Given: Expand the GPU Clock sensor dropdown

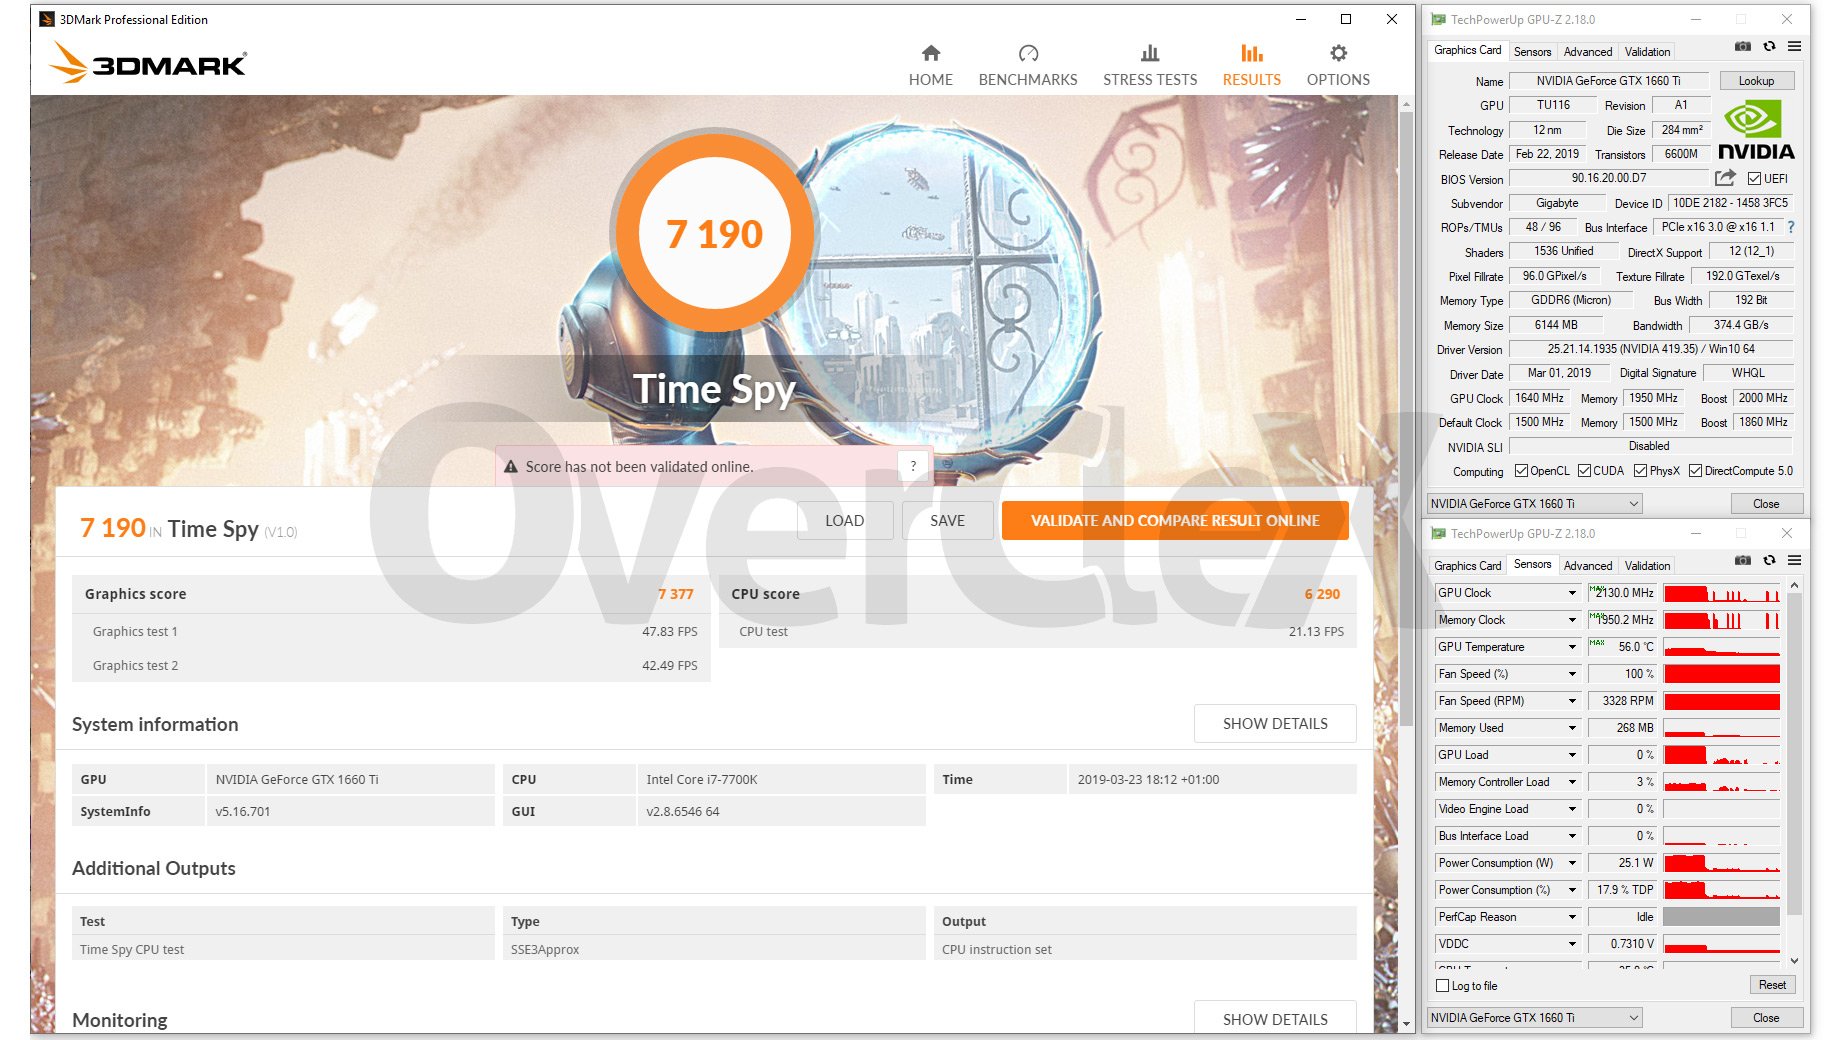Looking at the screenshot, I should click(1572, 593).
